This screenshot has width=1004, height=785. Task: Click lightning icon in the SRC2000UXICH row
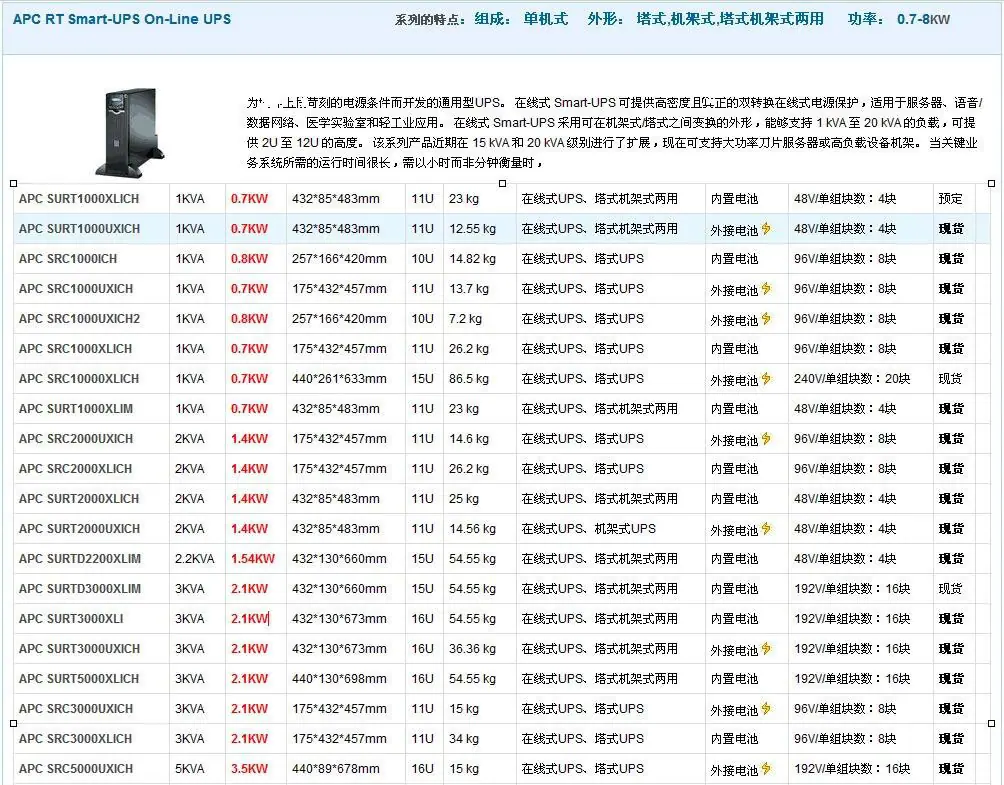click(767, 439)
